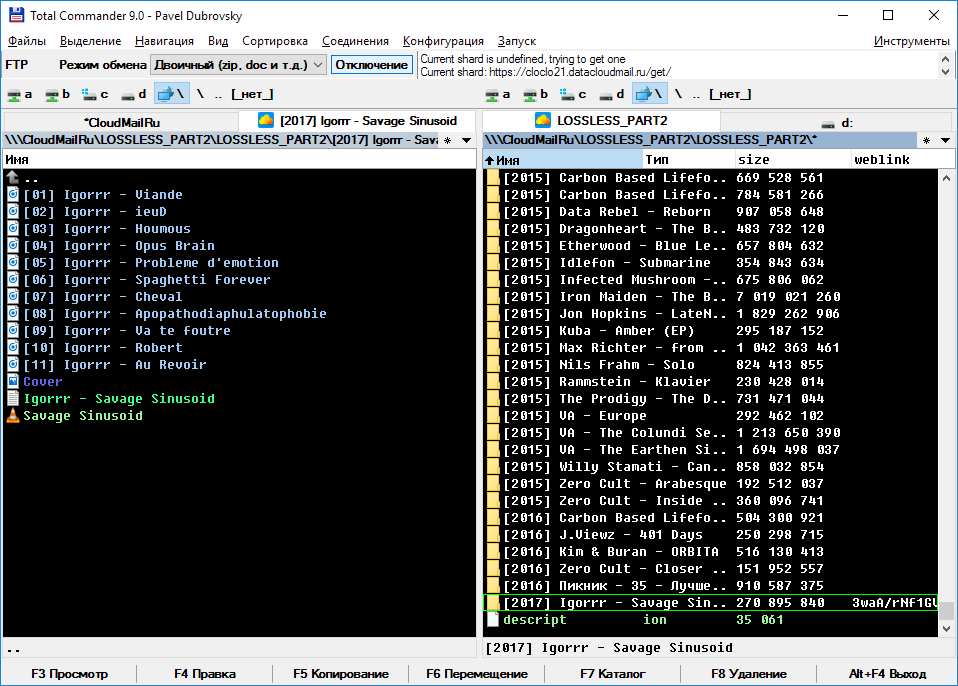Go to root in left panel drive bar

[x=200, y=94]
